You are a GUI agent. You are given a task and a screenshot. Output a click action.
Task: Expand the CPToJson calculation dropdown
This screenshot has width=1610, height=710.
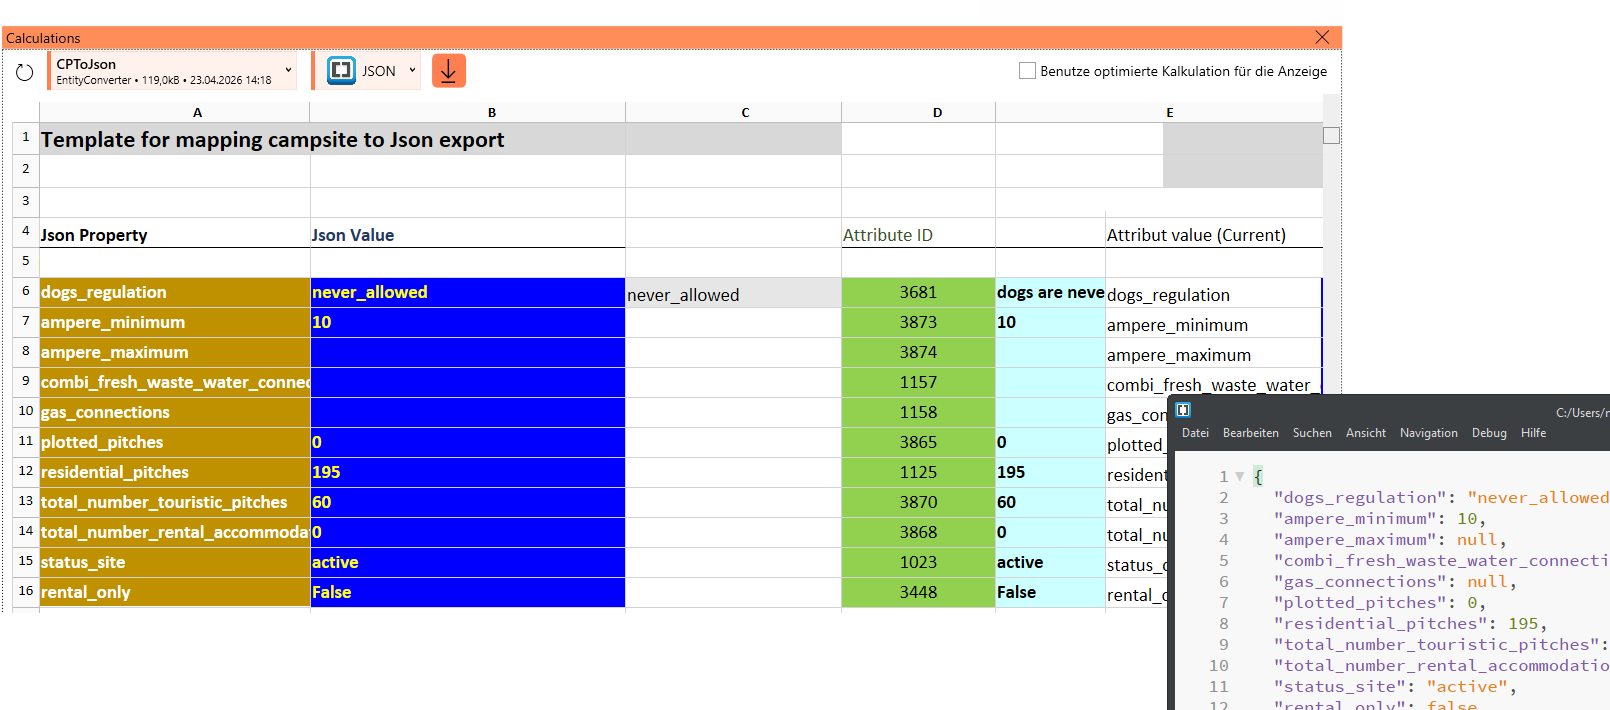[288, 71]
